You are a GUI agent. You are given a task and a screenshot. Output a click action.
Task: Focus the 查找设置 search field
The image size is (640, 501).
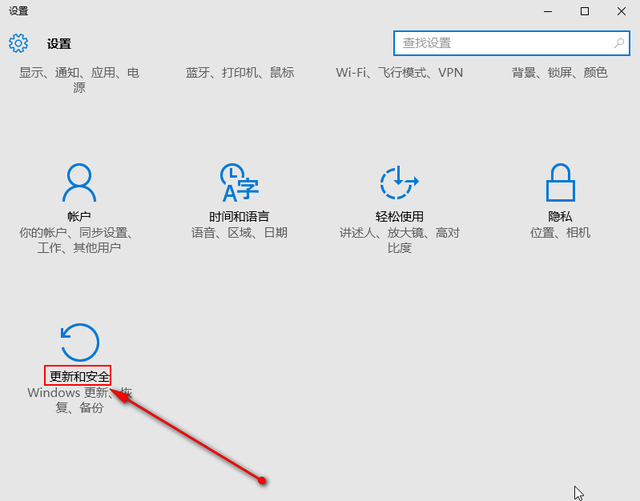coord(511,43)
